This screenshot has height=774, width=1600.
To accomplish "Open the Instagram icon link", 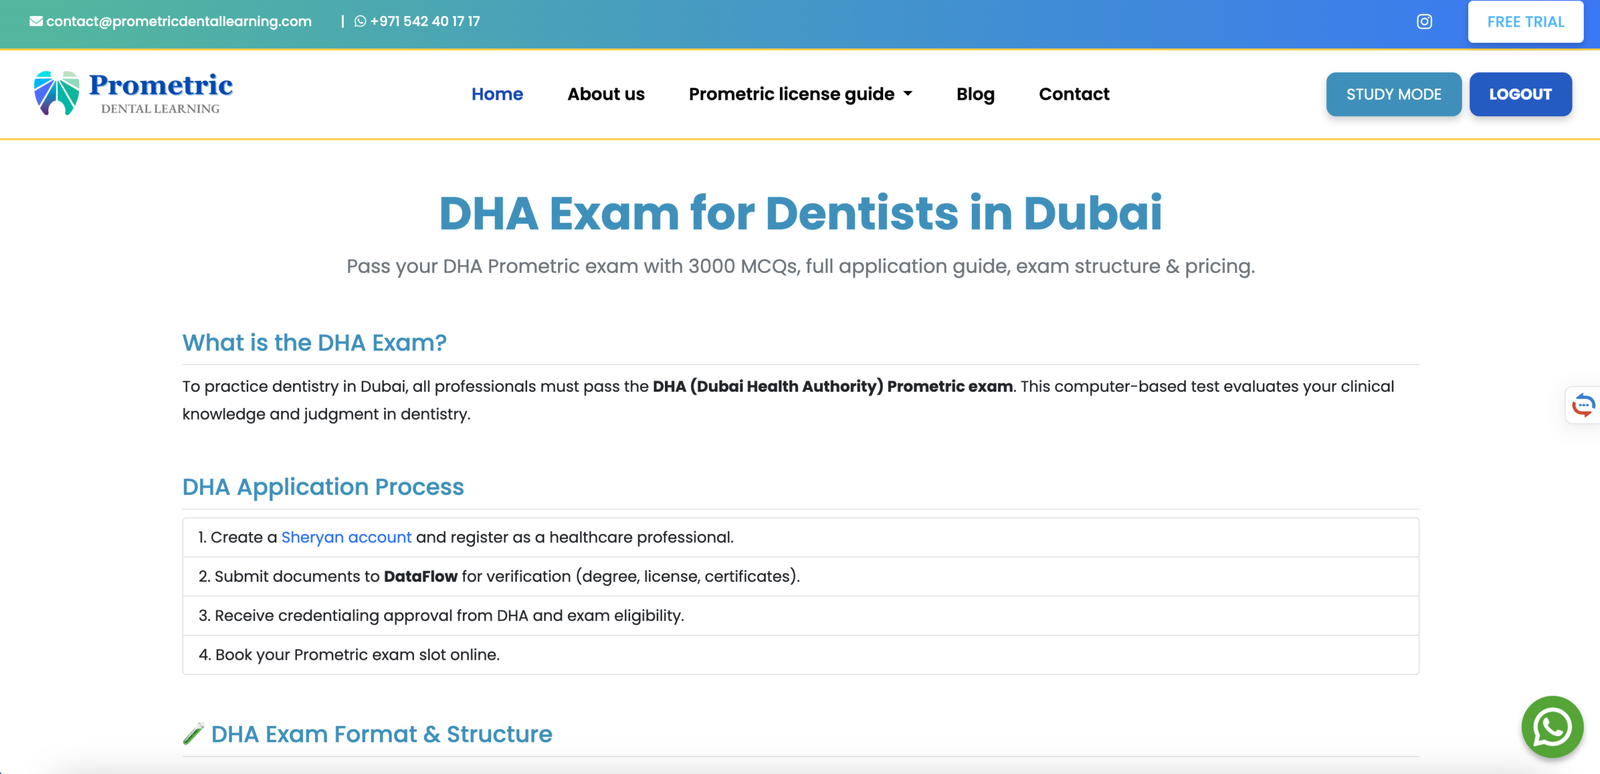I will point(1424,21).
